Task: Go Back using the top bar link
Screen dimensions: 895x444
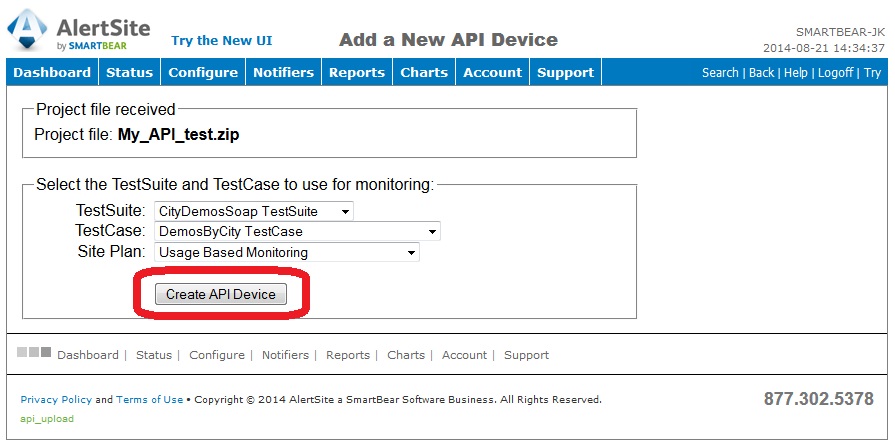Action: coord(761,72)
